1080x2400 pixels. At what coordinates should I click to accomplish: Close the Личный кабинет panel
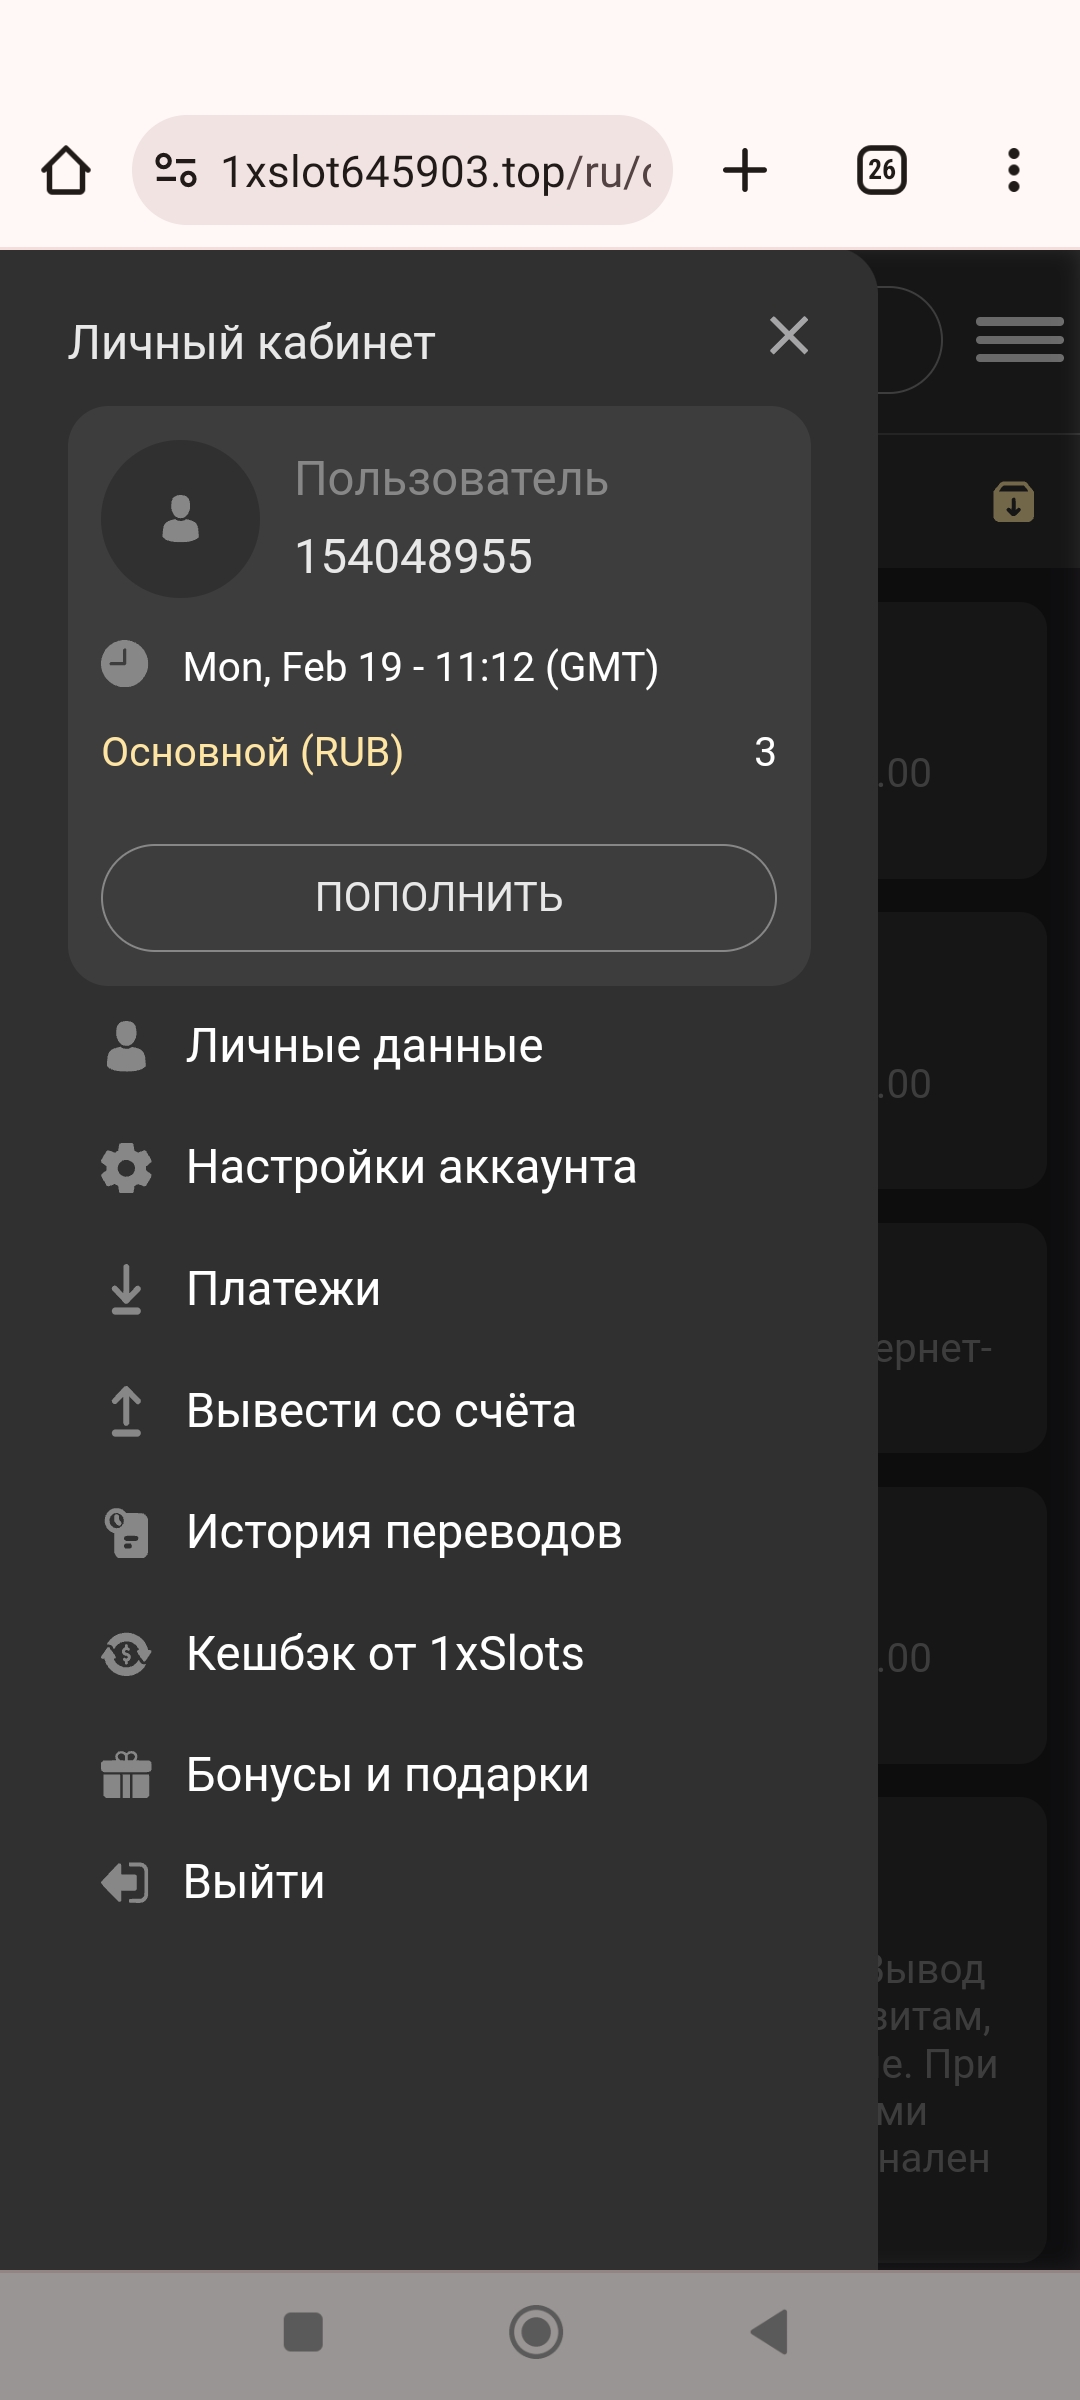click(x=789, y=336)
